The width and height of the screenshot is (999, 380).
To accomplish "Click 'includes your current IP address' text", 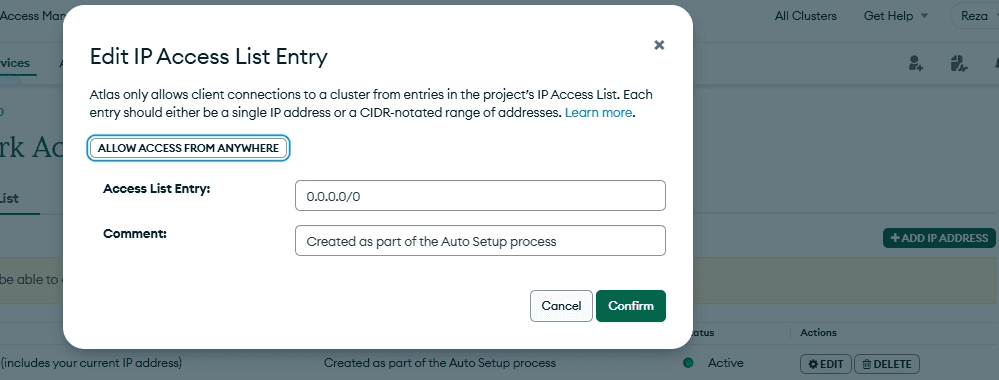I will pyautogui.click(x=91, y=363).
